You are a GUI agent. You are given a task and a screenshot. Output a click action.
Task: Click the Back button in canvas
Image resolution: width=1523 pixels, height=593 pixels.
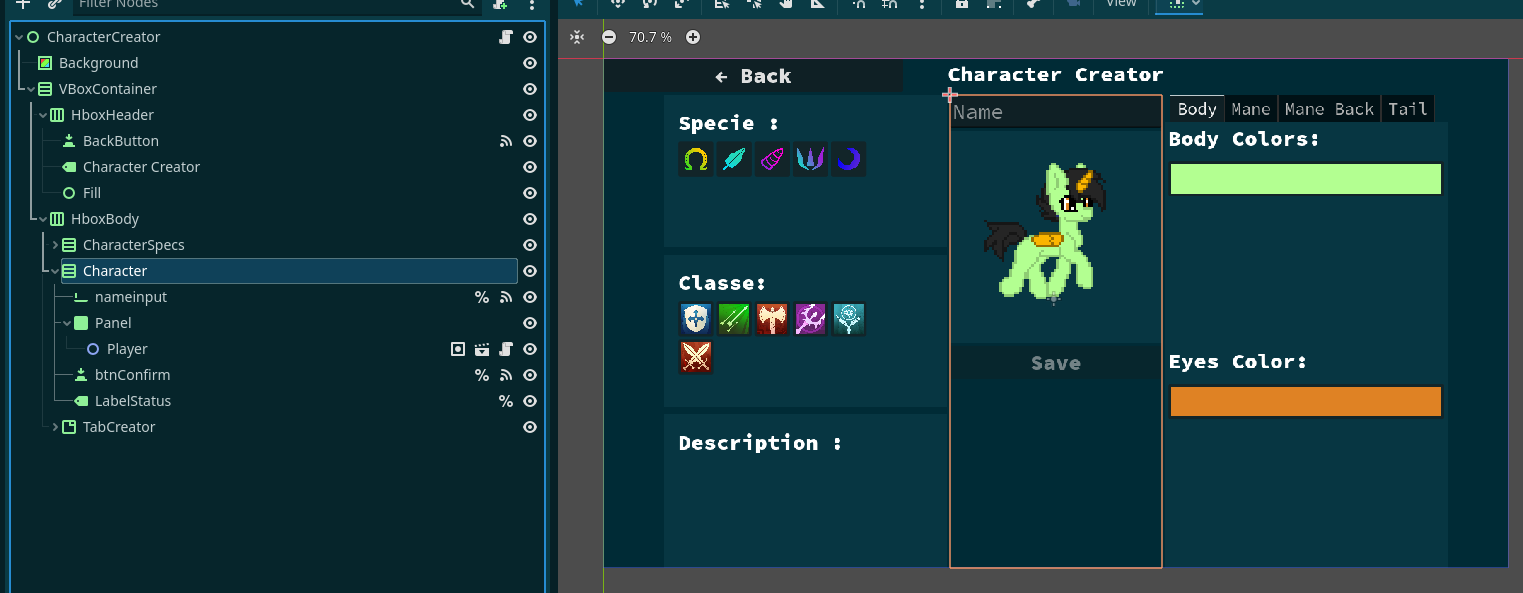pos(753,76)
